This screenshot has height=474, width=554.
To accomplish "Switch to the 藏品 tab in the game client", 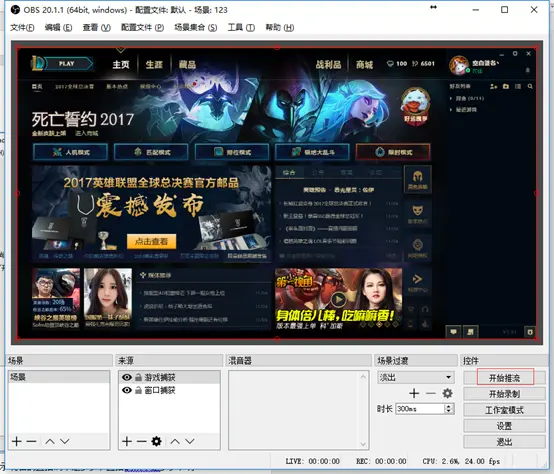I will tap(187, 65).
